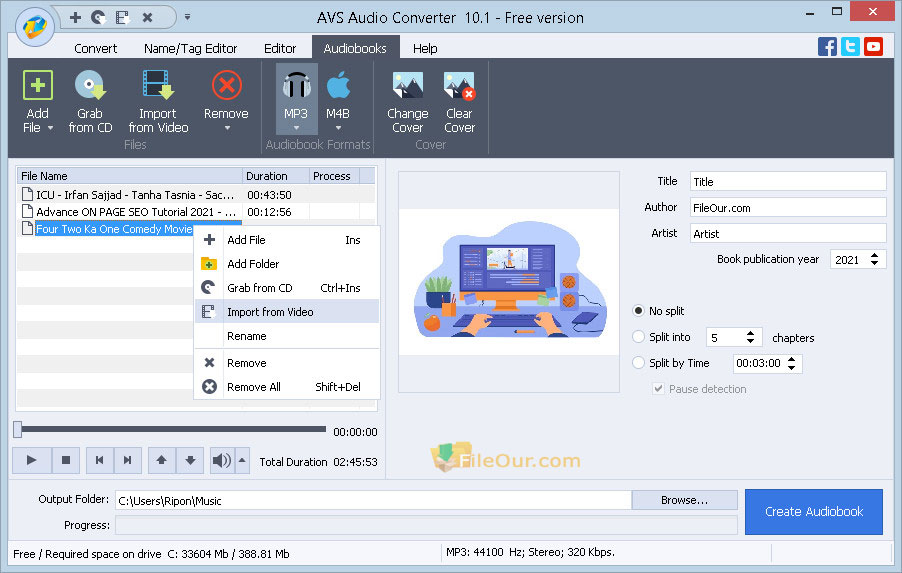
Task: Click the AVS application logo button
Action: [35, 26]
